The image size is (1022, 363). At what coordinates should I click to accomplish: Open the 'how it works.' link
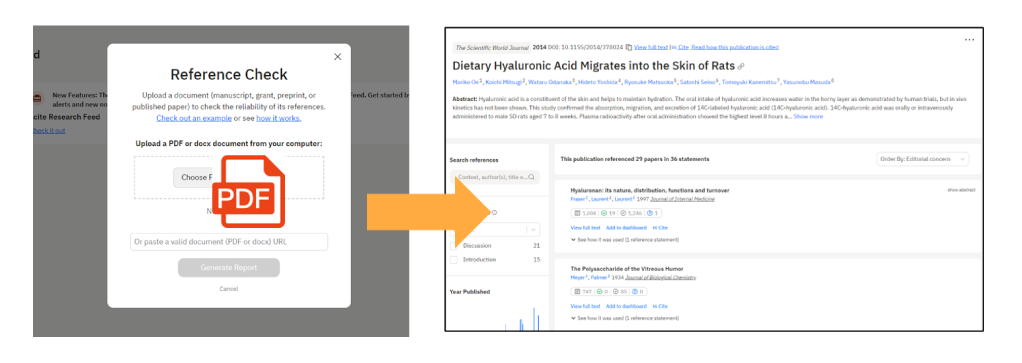278,118
